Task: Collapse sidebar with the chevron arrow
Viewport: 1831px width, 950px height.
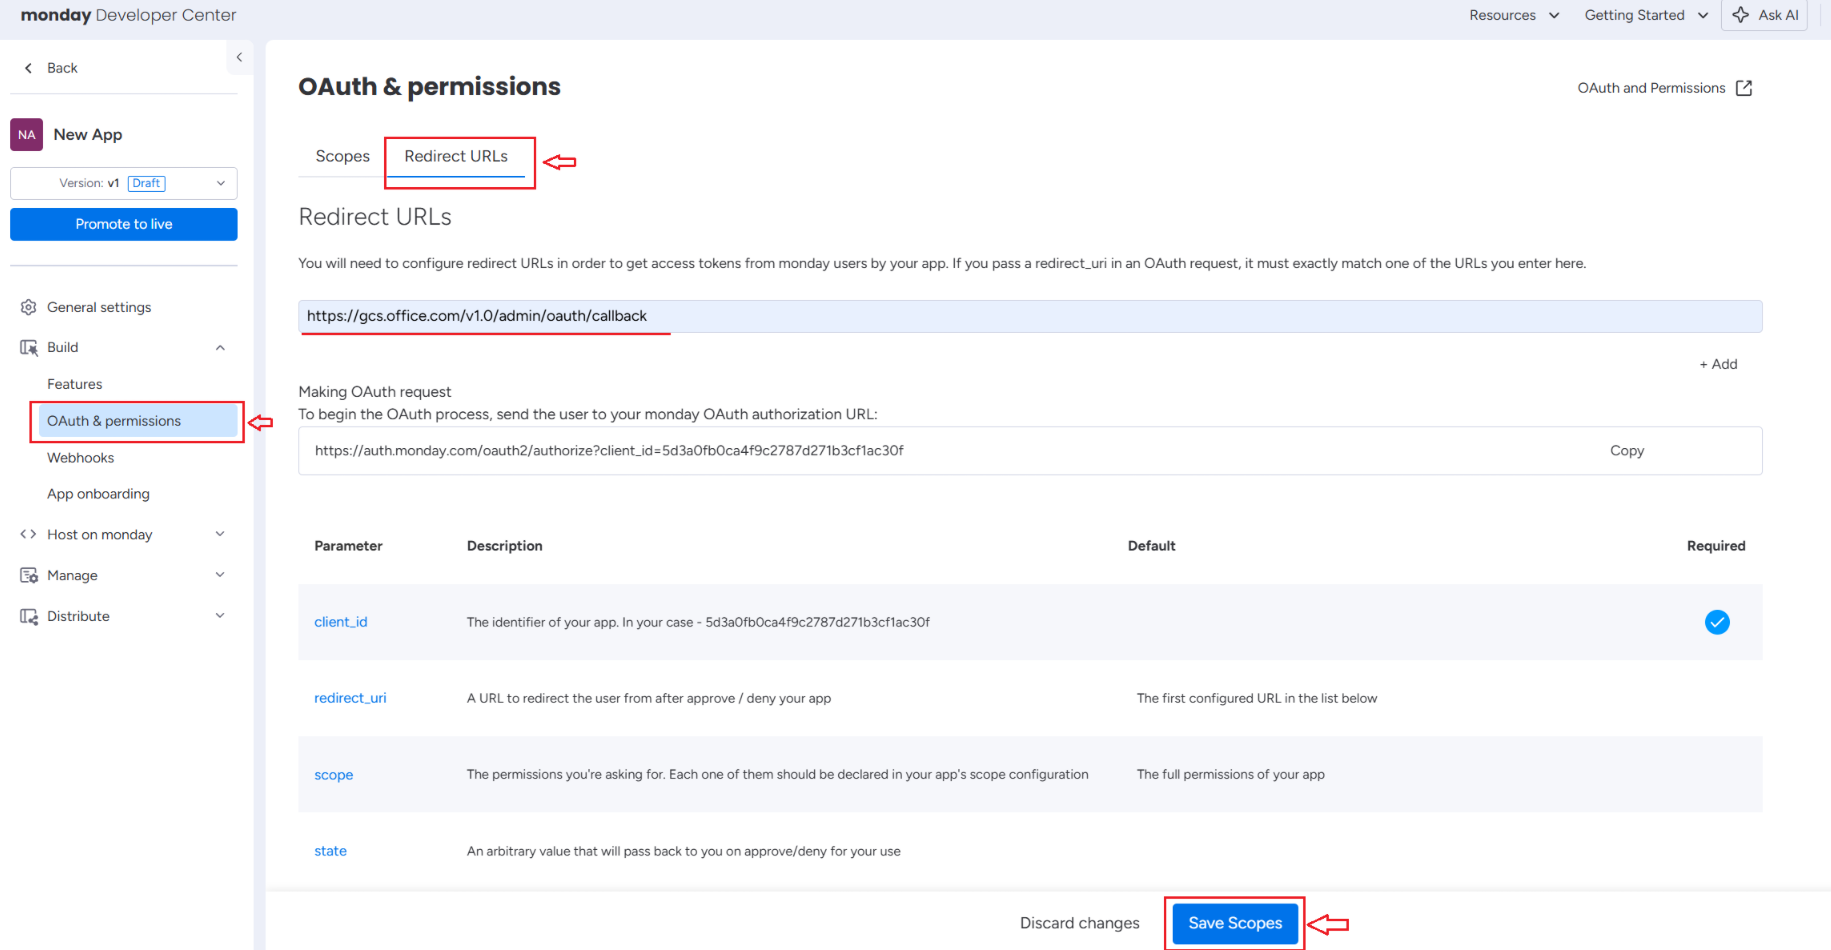Action: click(x=239, y=57)
